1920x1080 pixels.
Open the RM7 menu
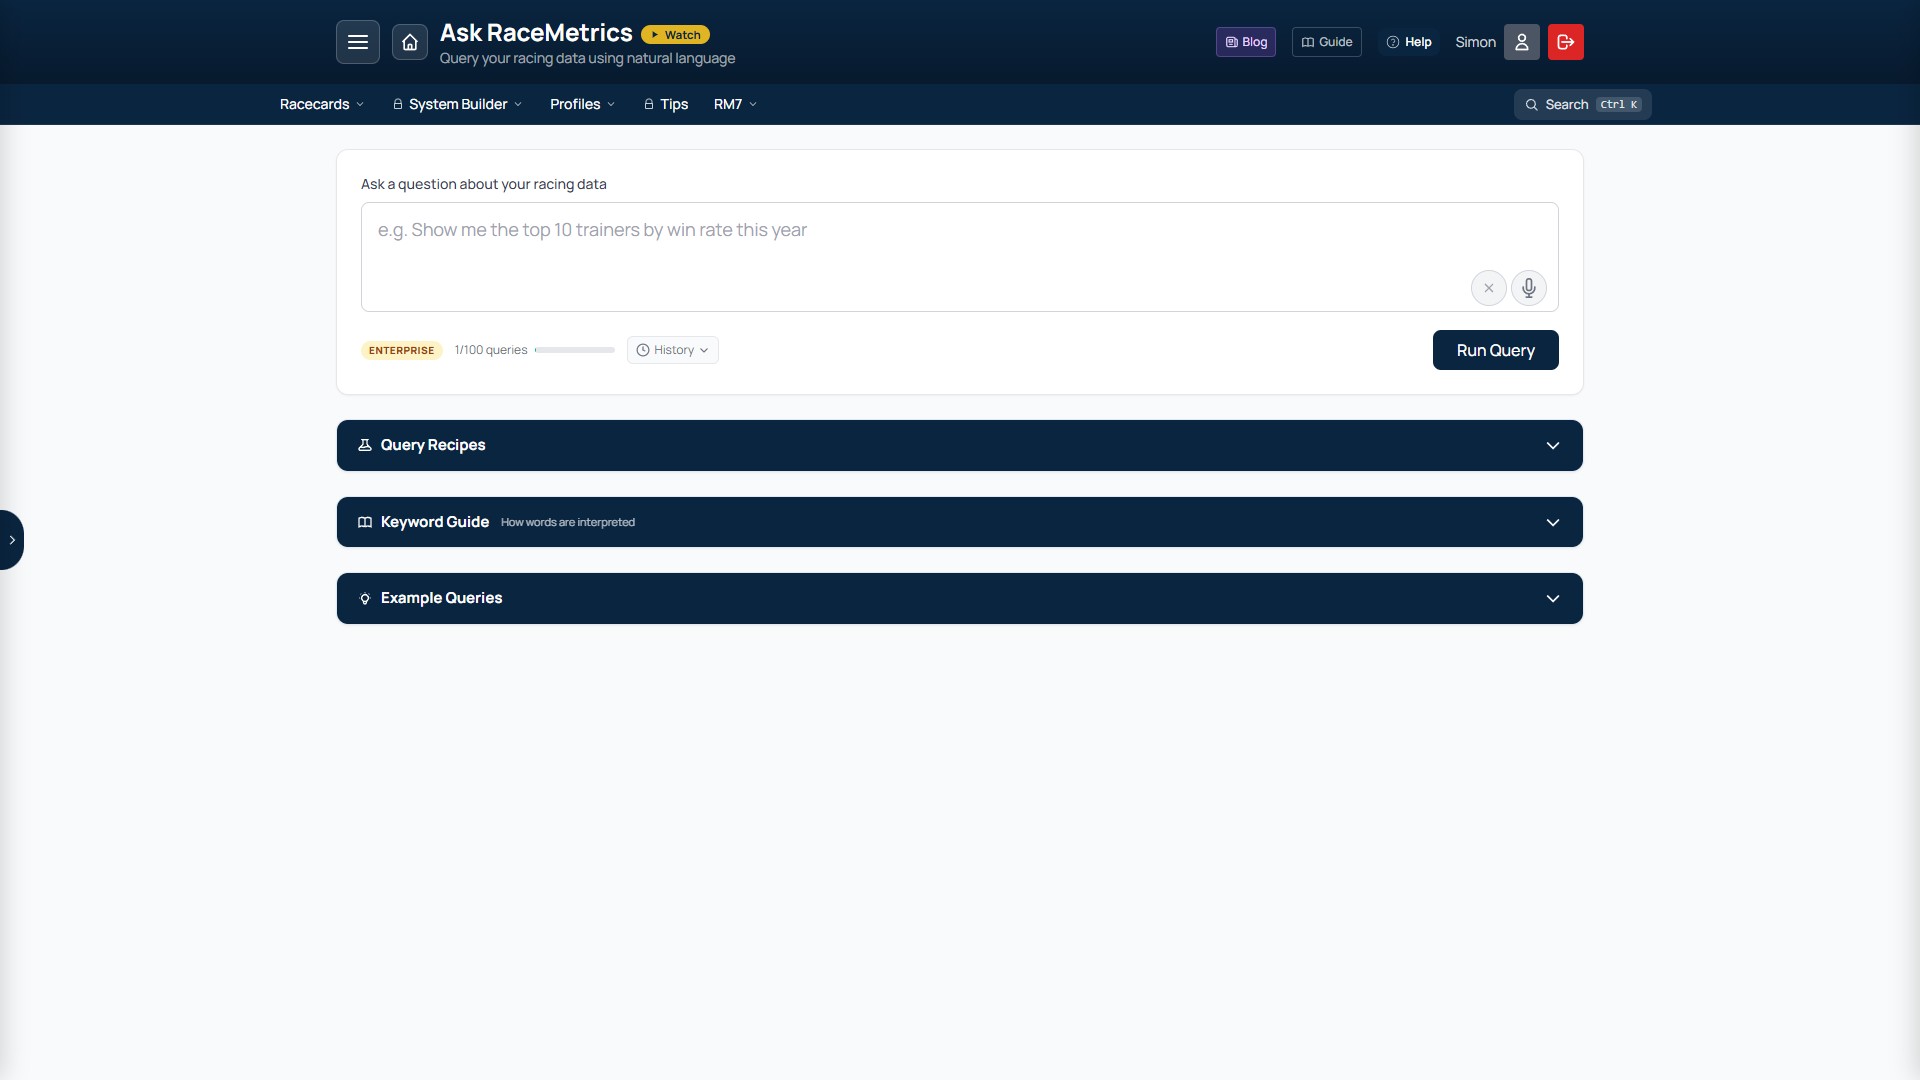736,104
